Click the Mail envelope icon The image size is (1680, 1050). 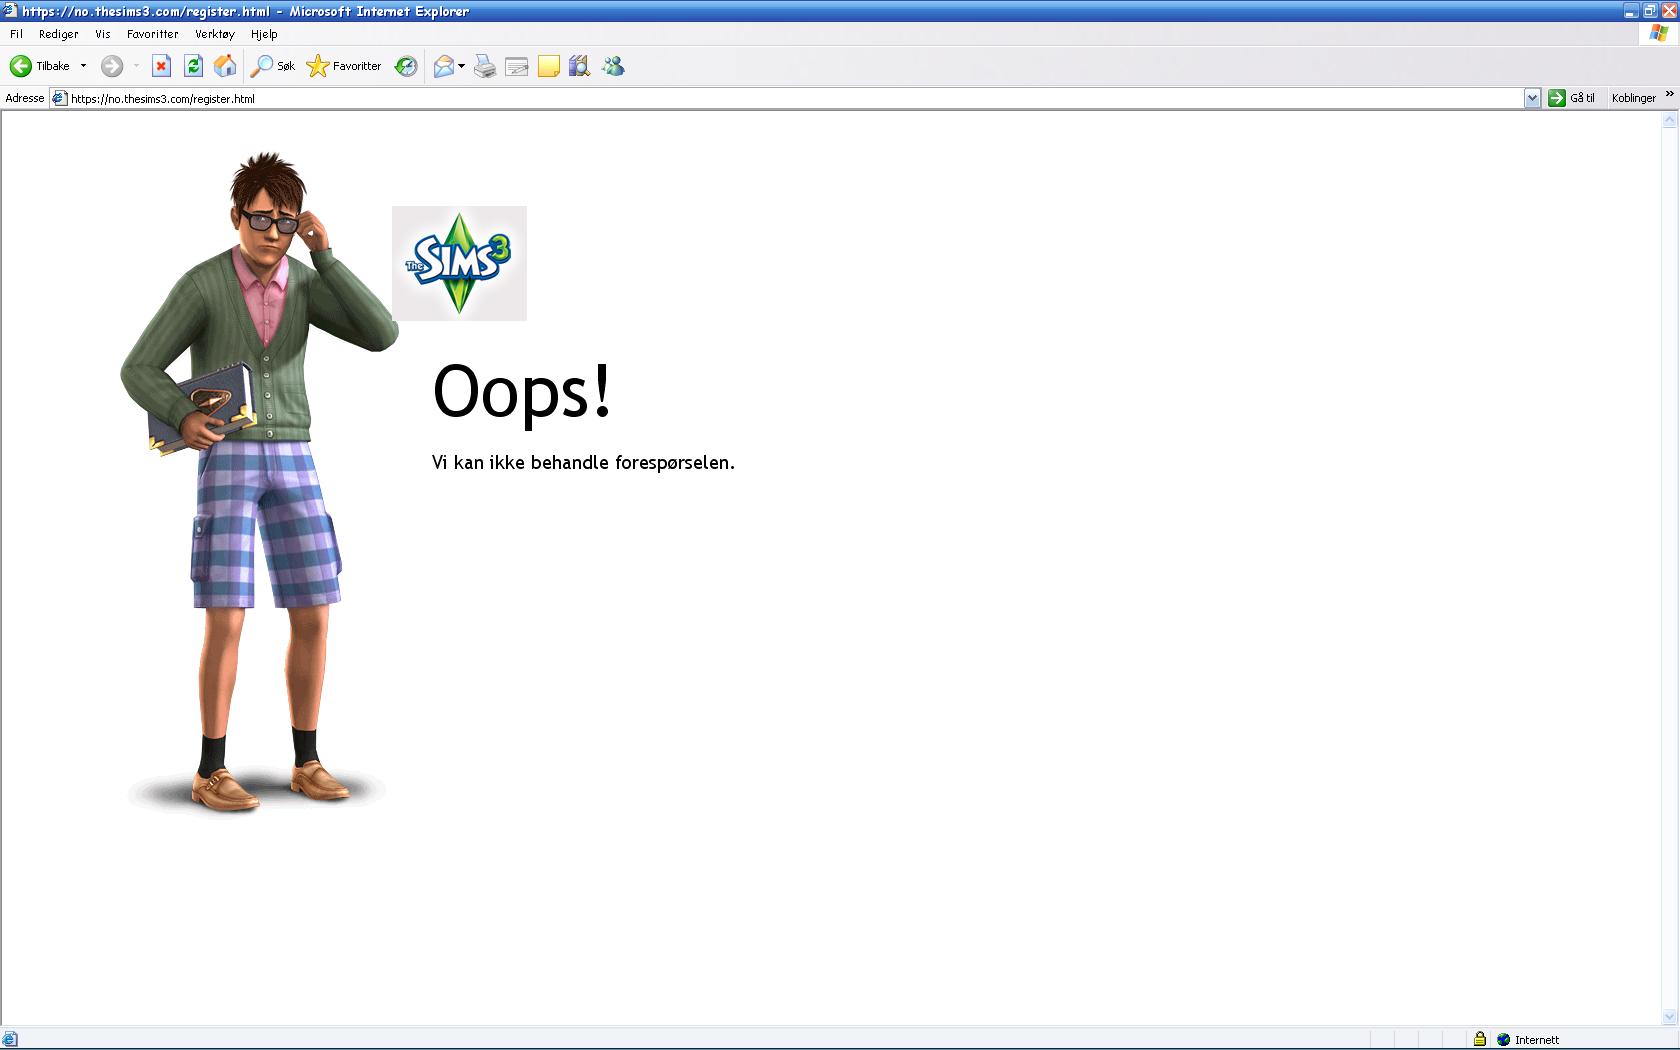point(443,66)
